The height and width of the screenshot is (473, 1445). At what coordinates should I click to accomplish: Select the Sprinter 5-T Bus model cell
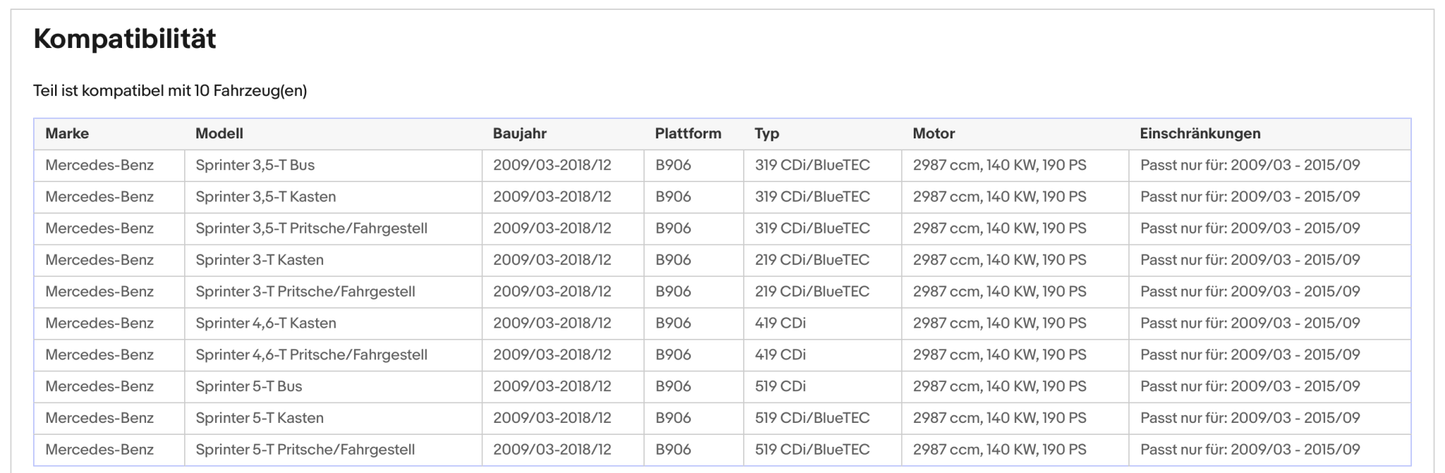(248, 386)
